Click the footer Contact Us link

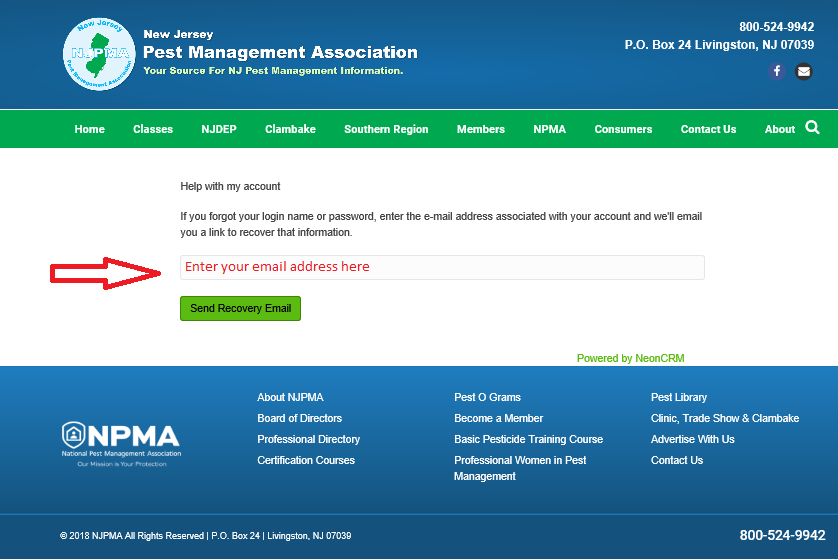pyautogui.click(x=677, y=460)
